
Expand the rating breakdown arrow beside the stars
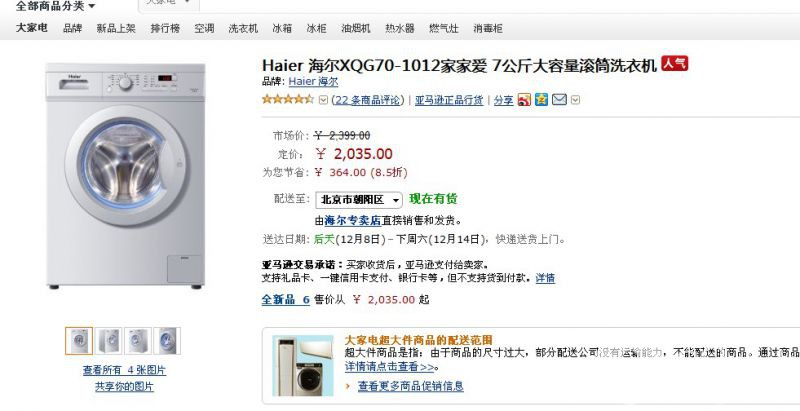pyautogui.click(x=323, y=100)
